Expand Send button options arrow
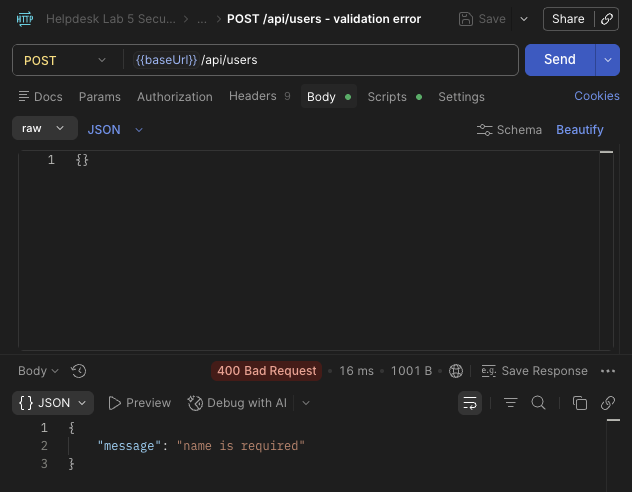632x492 pixels. click(x=608, y=60)
